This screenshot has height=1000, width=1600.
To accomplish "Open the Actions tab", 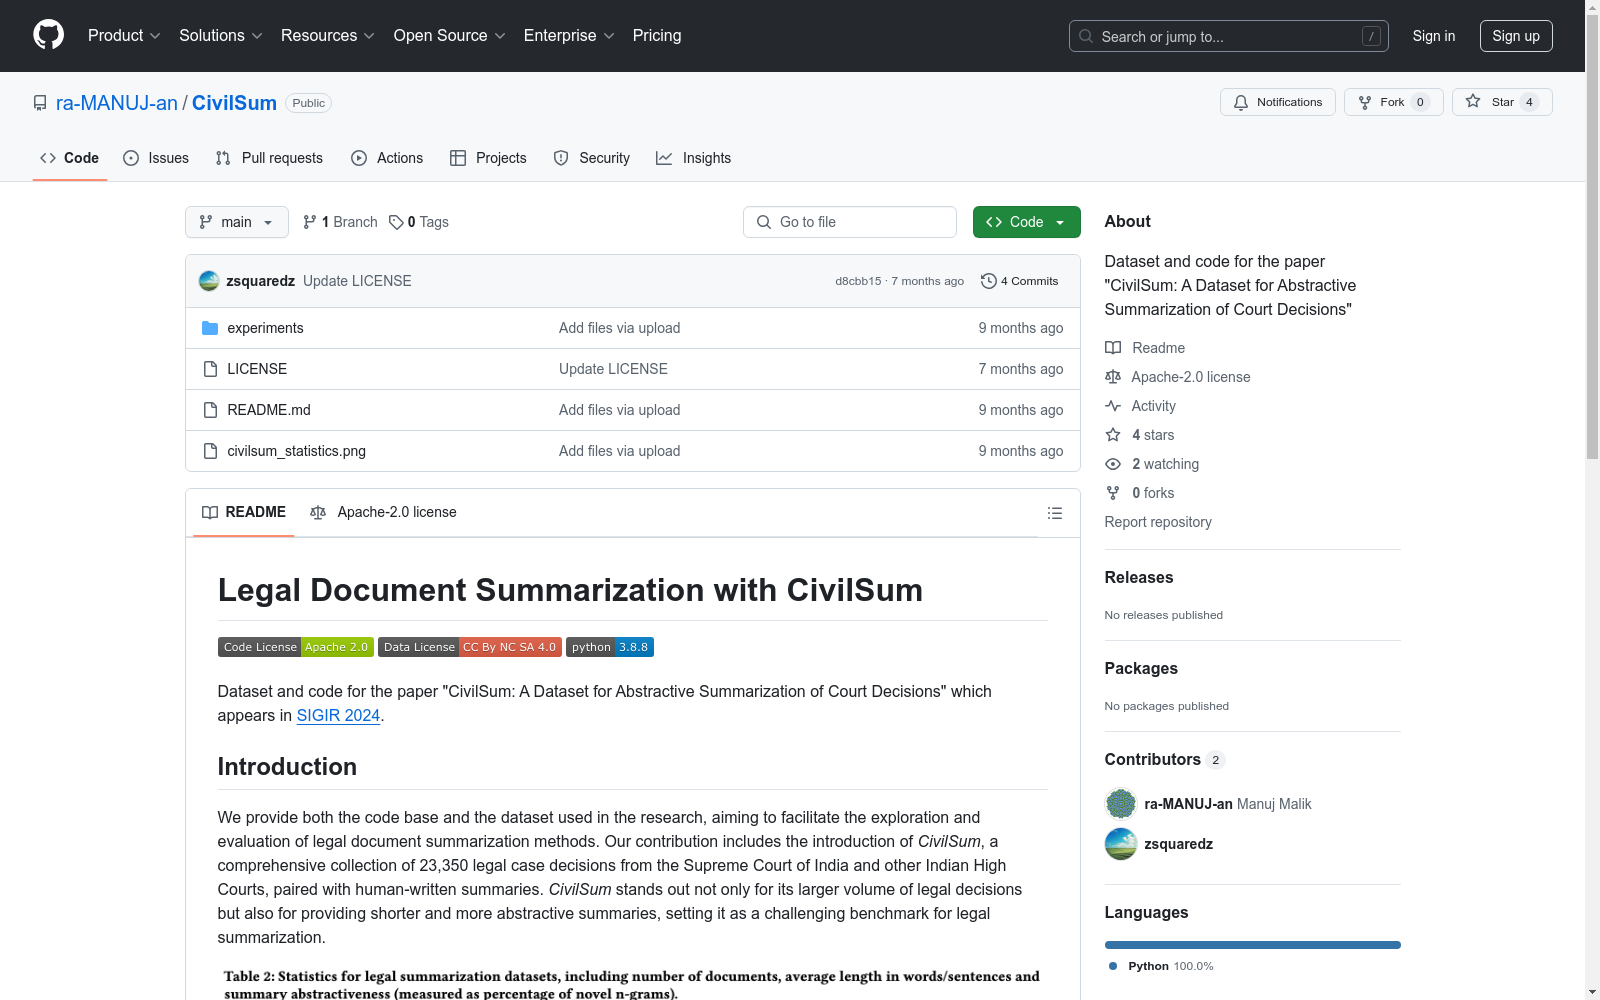I will (387, 158).
